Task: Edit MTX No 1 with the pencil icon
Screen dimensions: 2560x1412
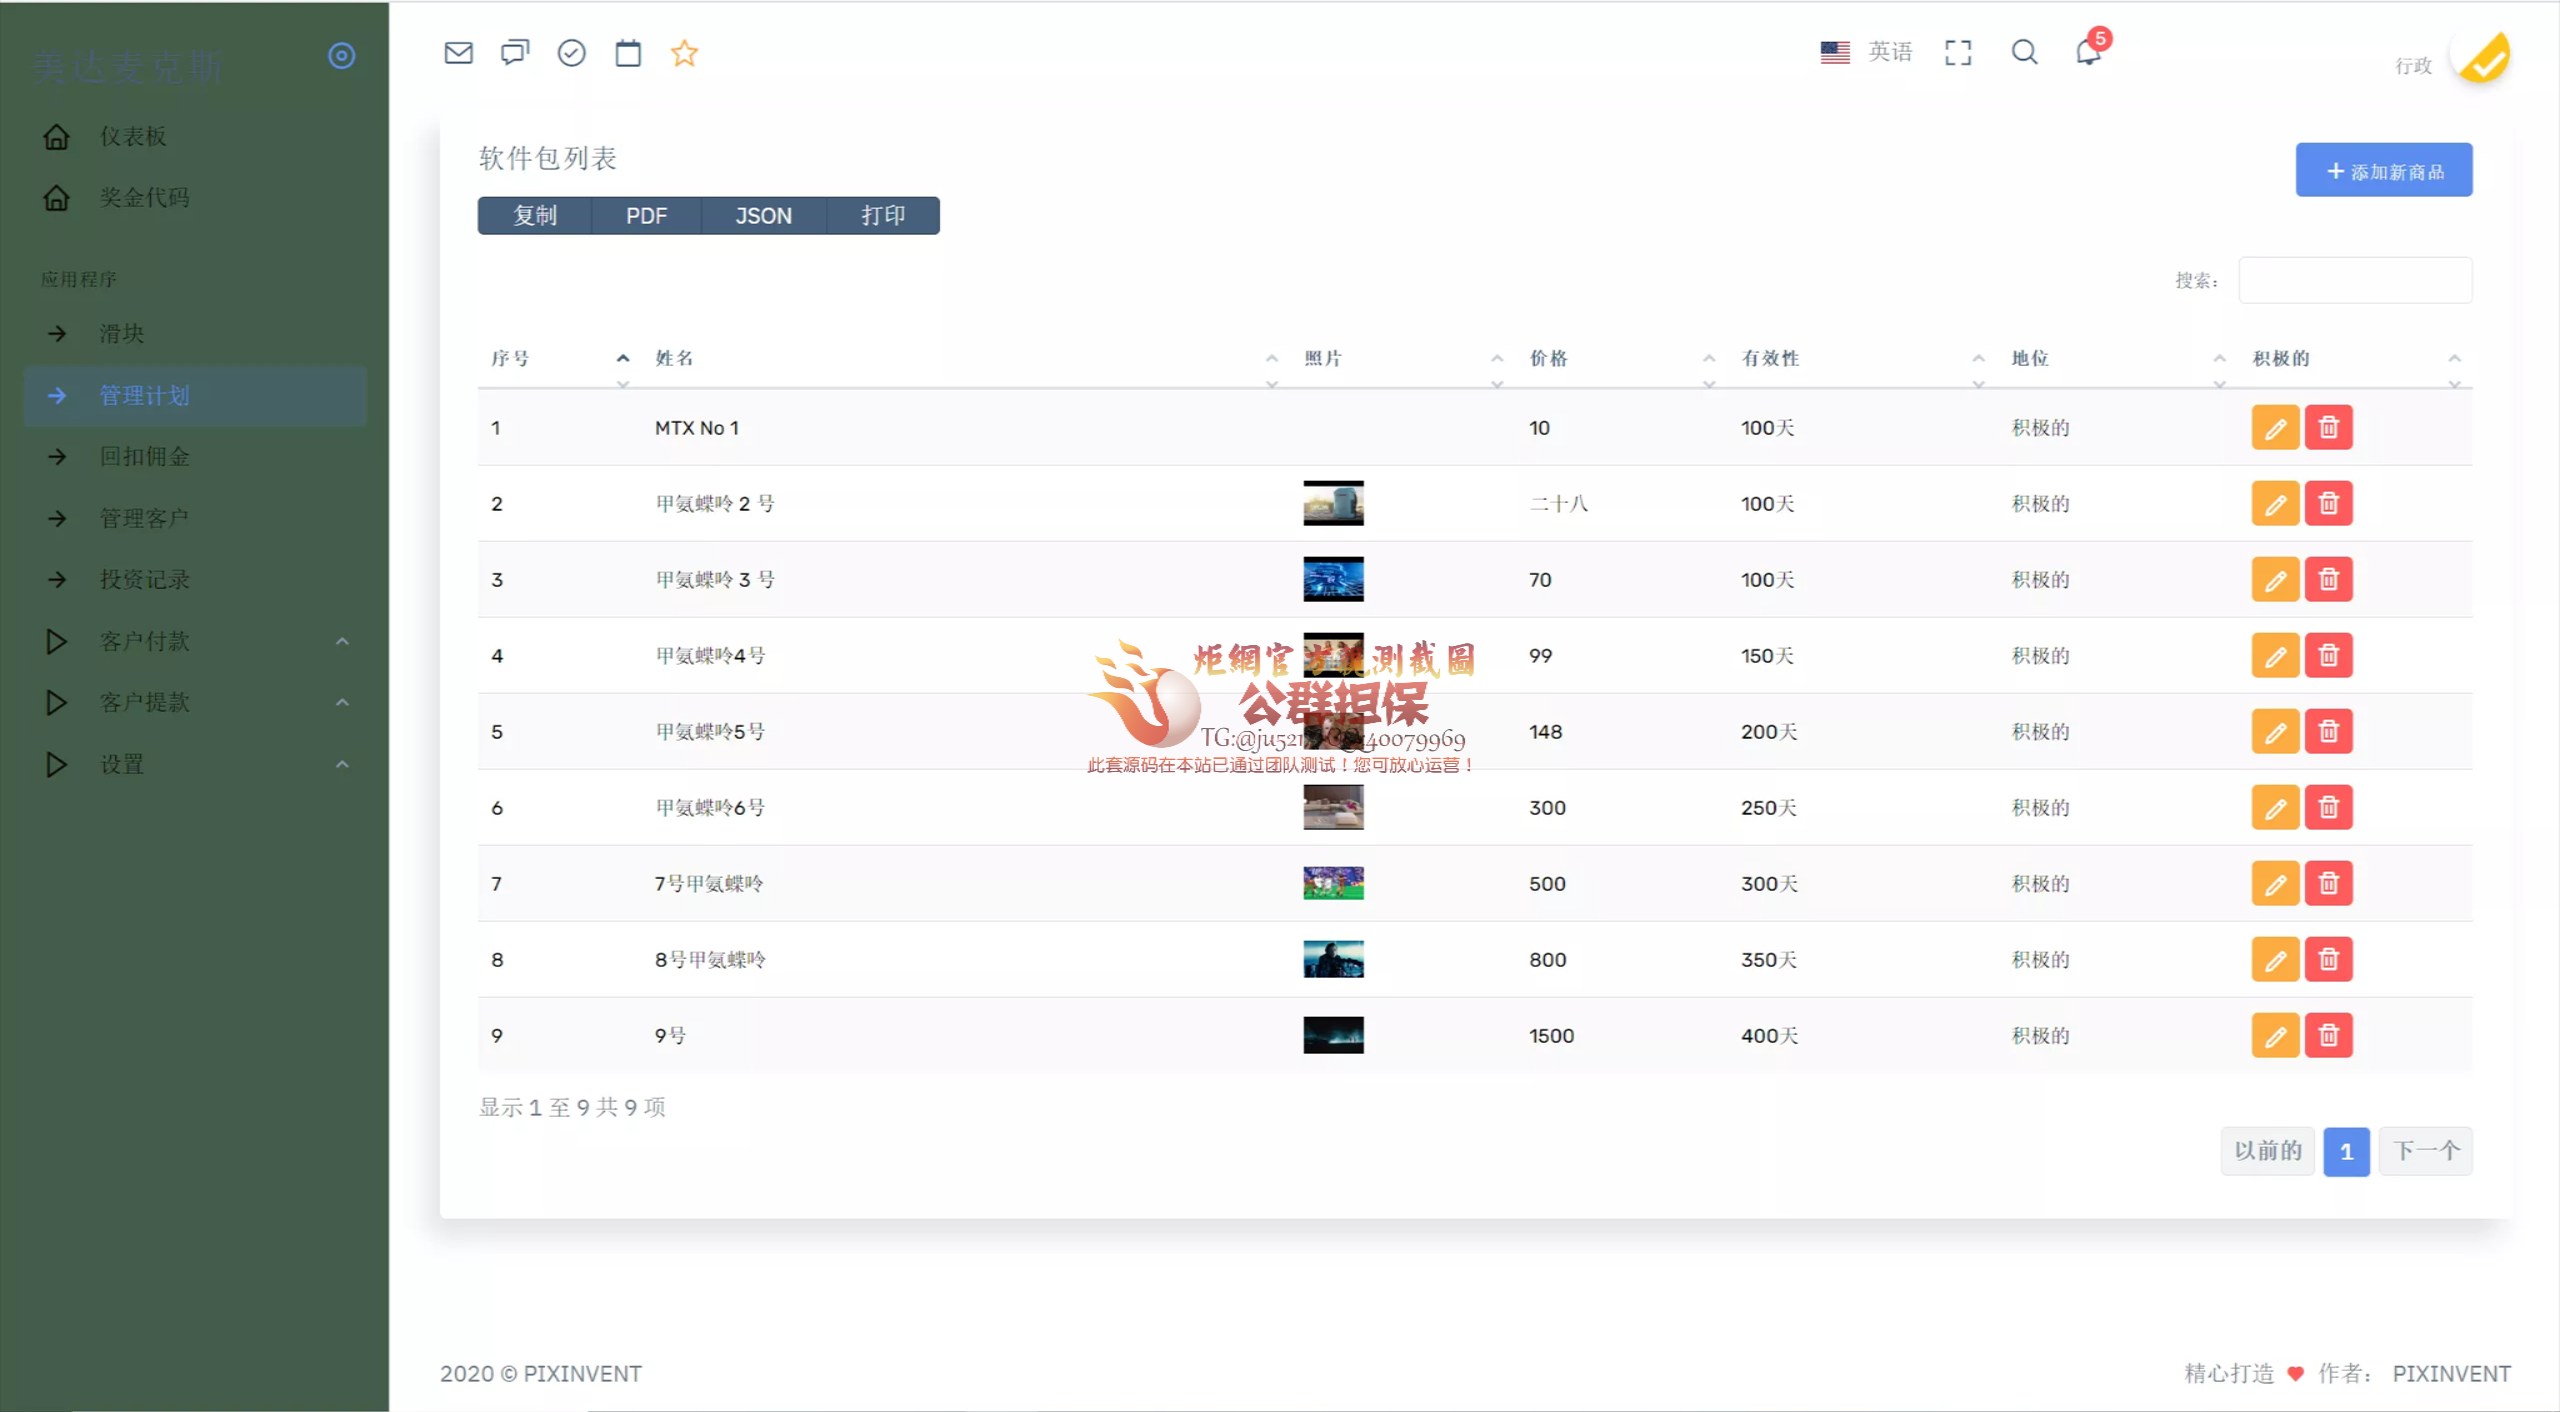Action: click(2276, 427)
